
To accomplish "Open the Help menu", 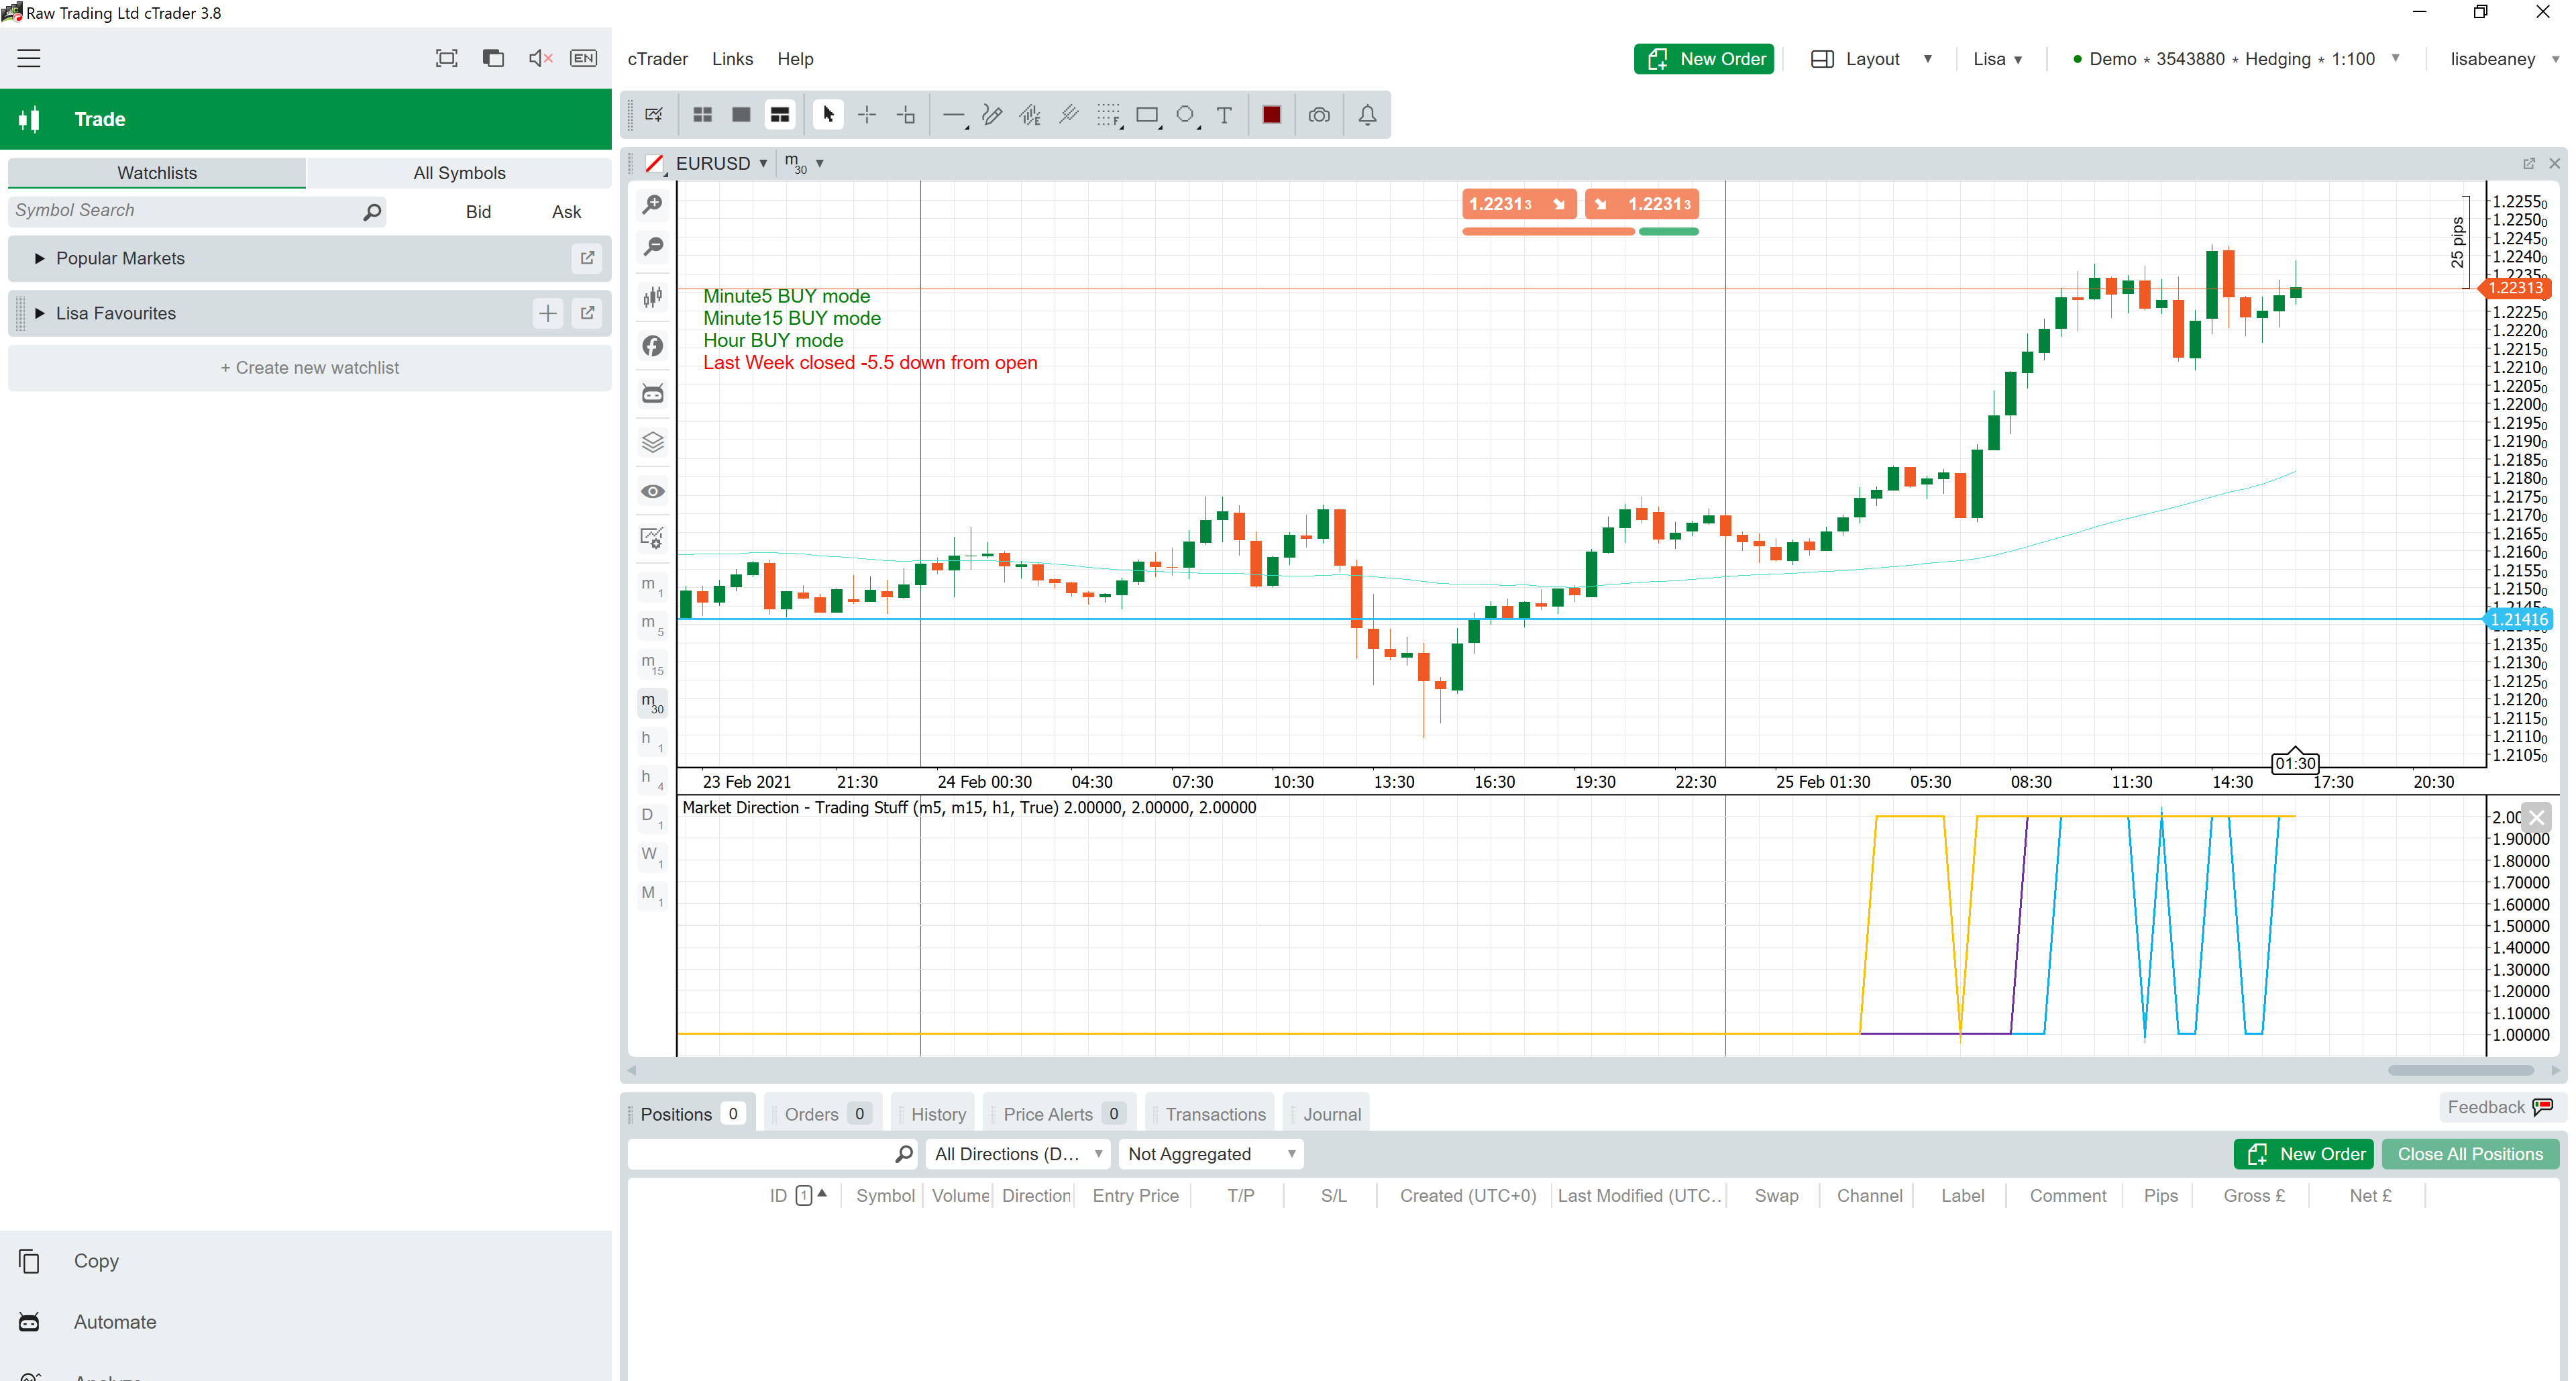I will 795,59.
